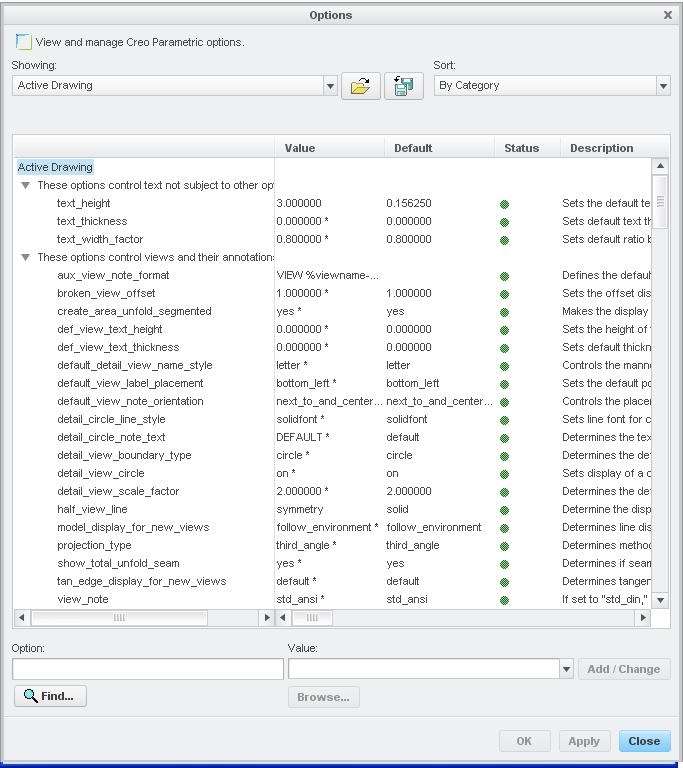683x768 pixels.
Task: Select the def_view_text_height option
Action: tap(109, 330)
